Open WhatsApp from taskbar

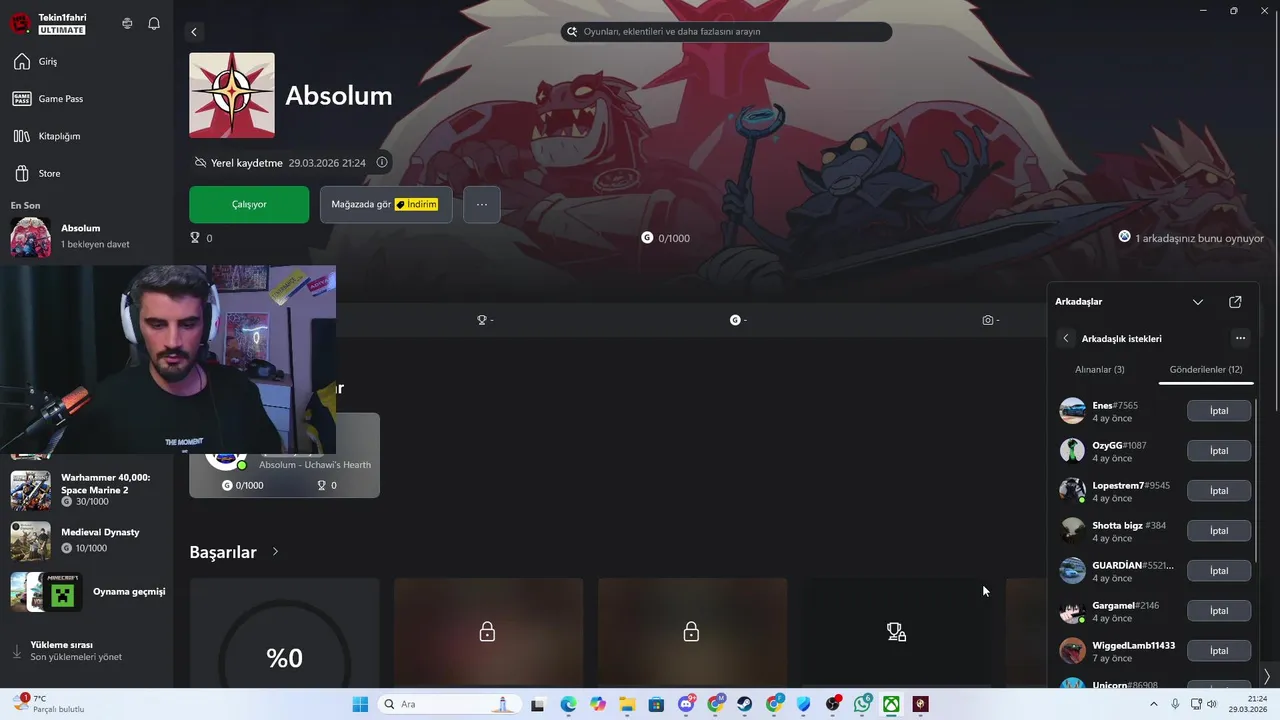[862, 704]
